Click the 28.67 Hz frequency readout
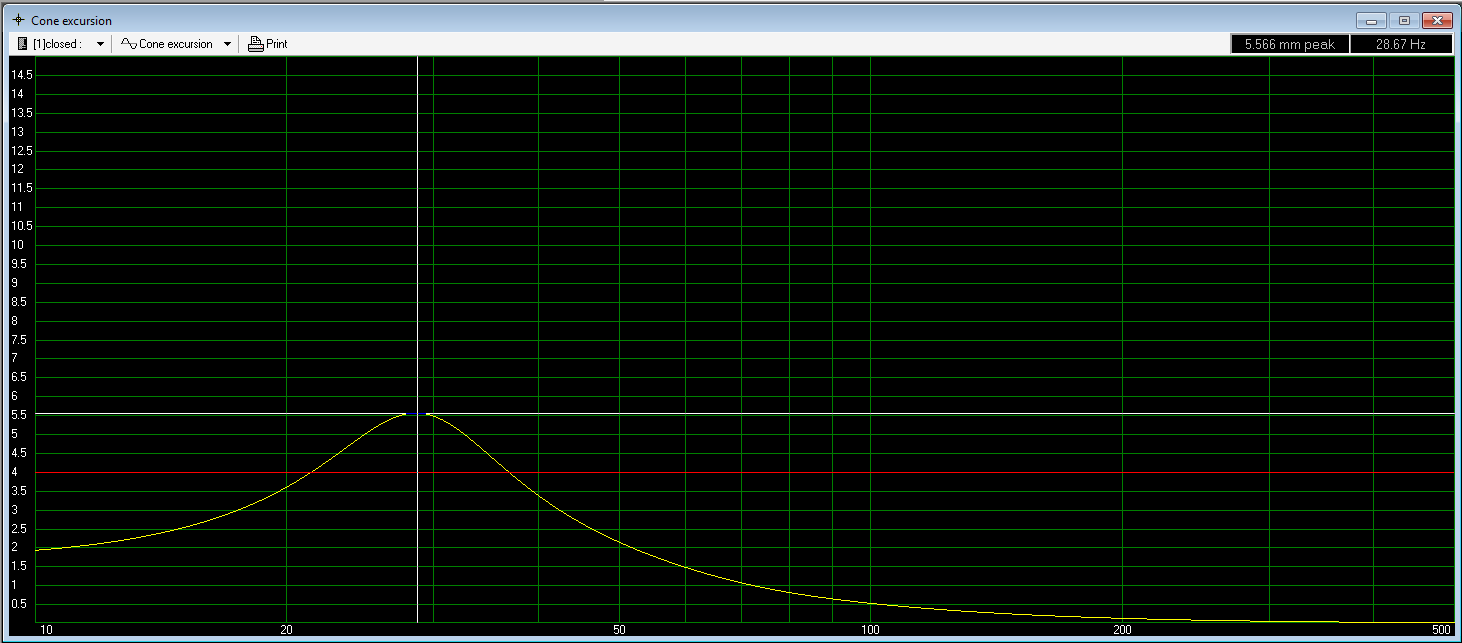This screenshot has width=1462, height=643. [1400, 44]
